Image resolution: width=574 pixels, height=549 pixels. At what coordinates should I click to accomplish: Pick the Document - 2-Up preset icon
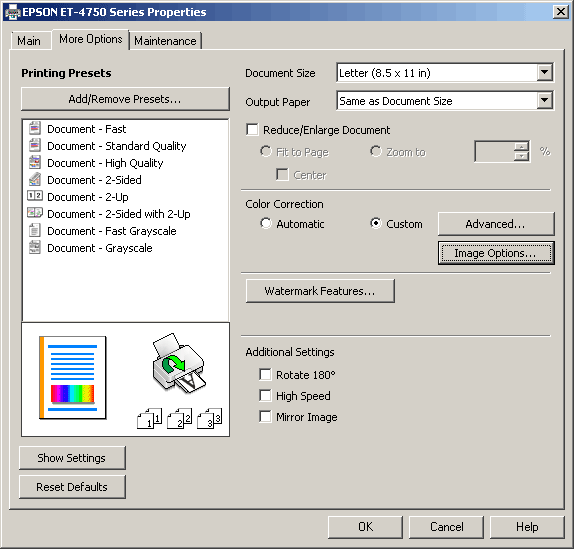point(35,196)
